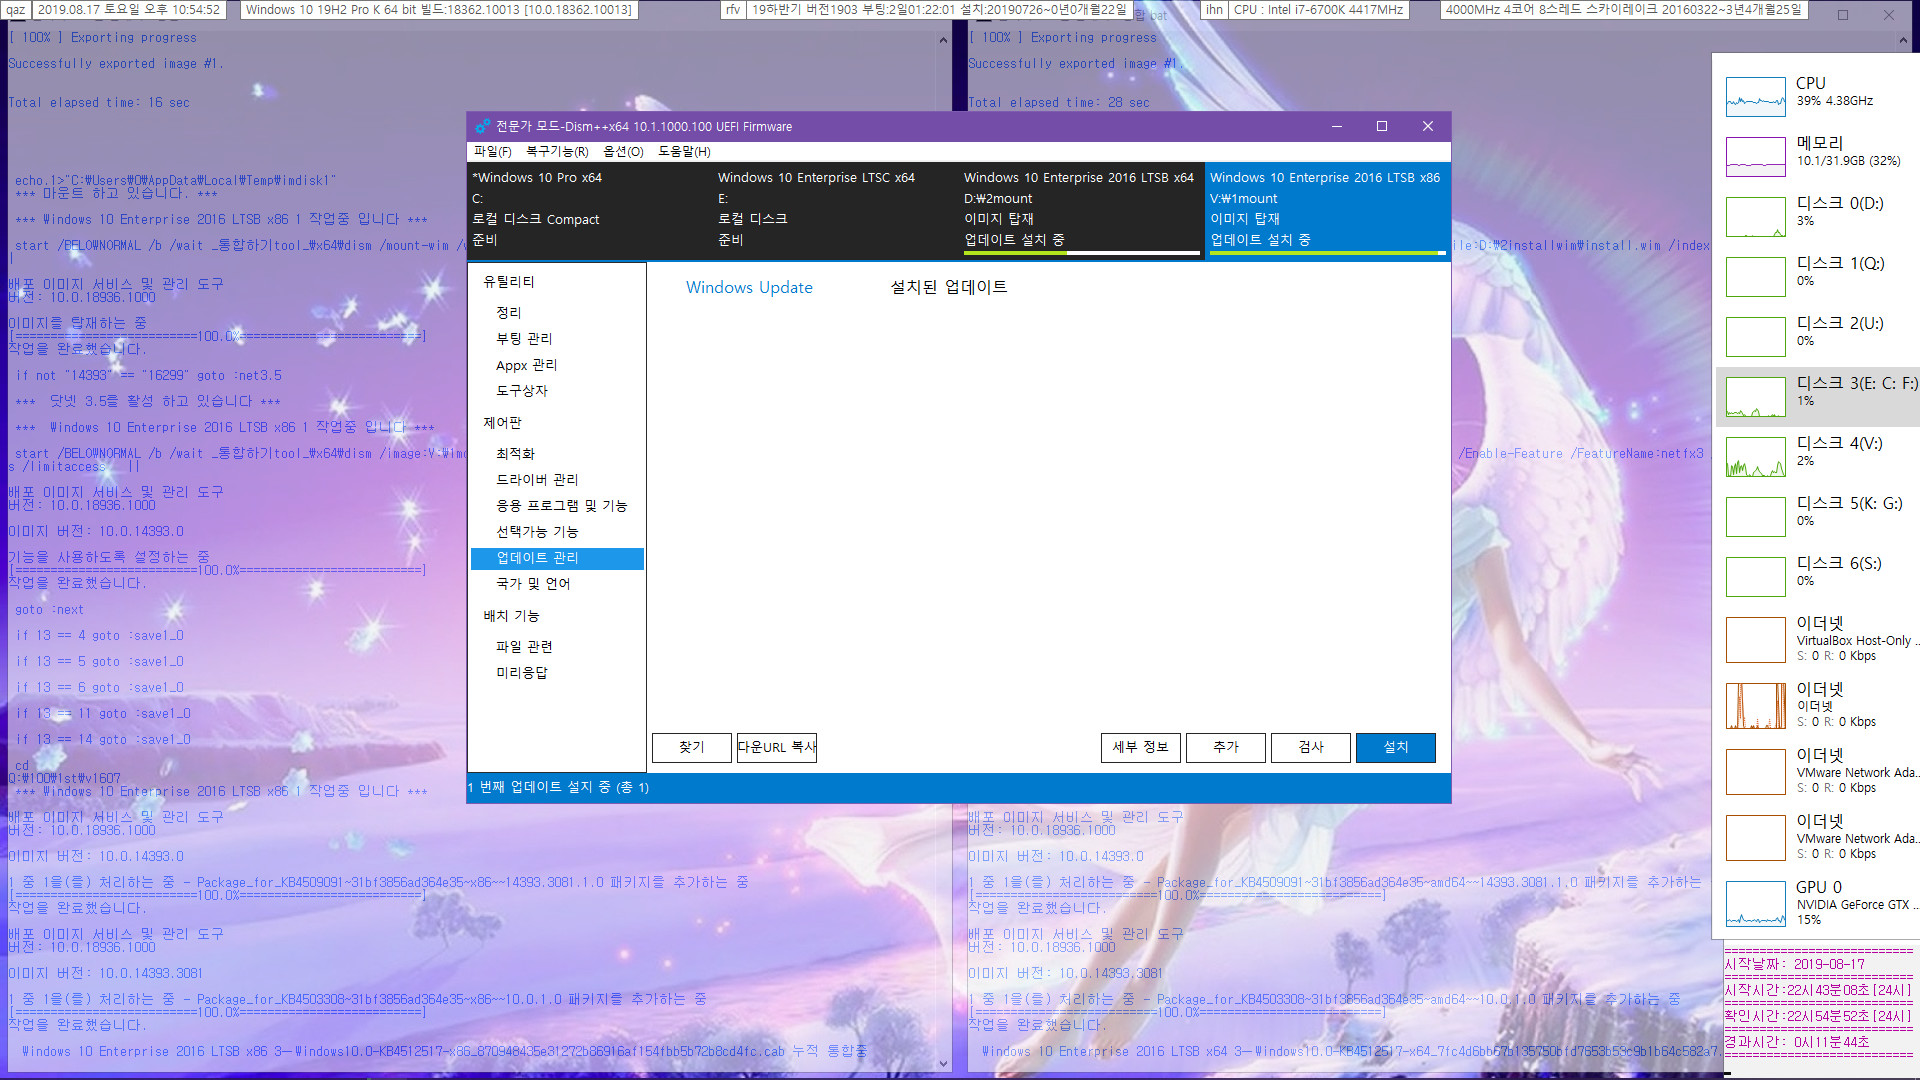
Task: Minimize the Dism++ window
Action: [1337, 127]
